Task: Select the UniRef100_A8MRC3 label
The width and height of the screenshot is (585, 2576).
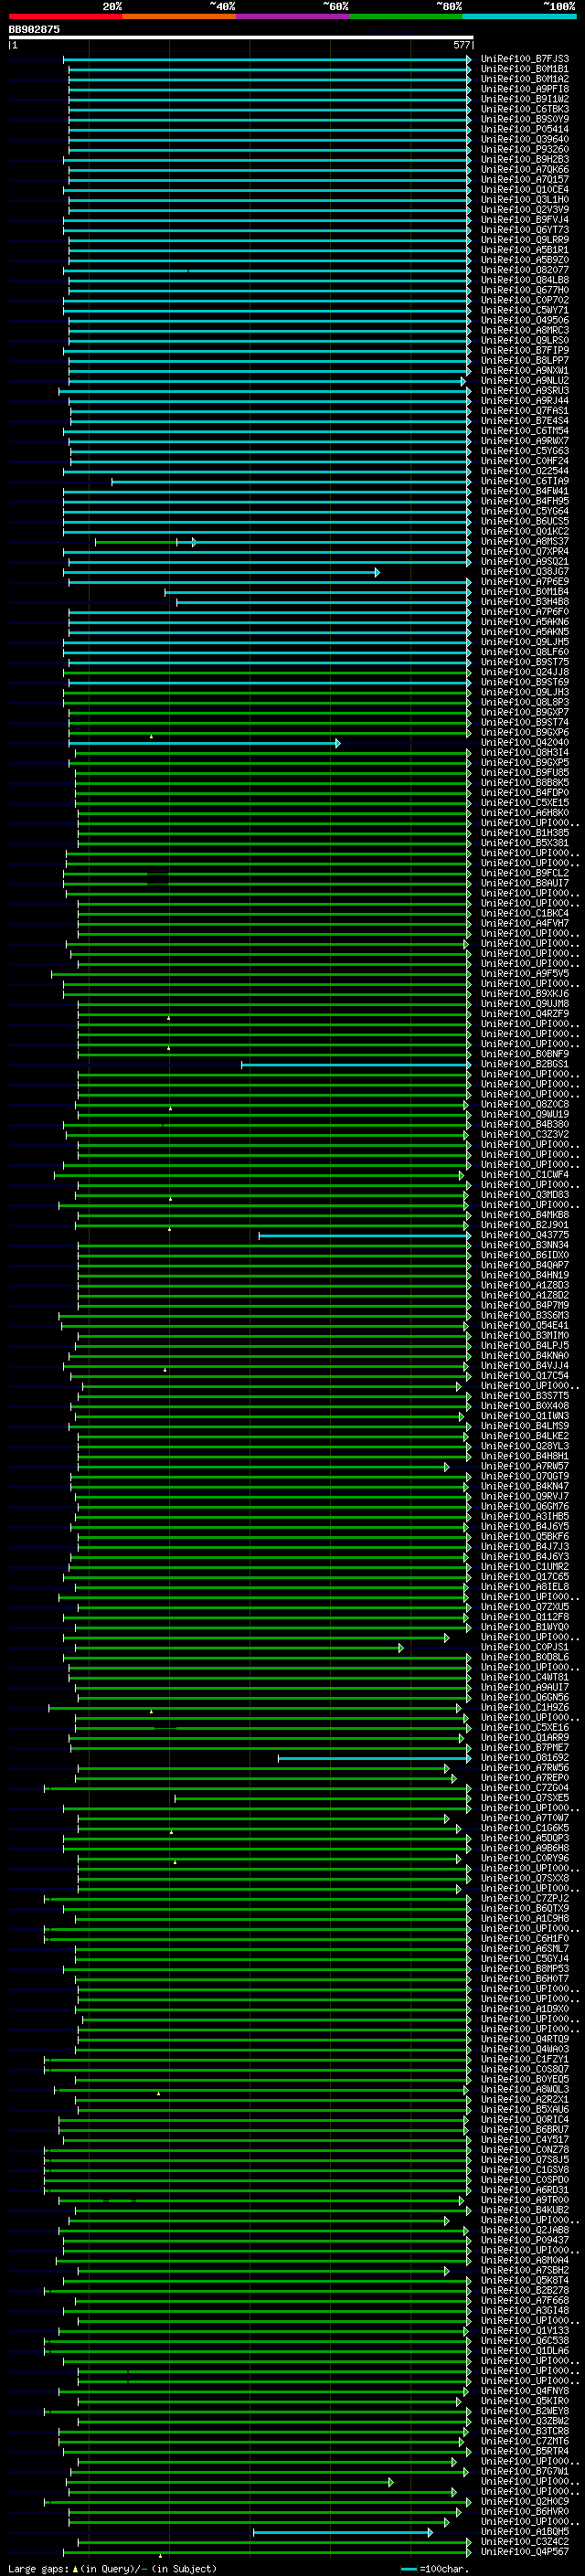Action: point(524,330)
